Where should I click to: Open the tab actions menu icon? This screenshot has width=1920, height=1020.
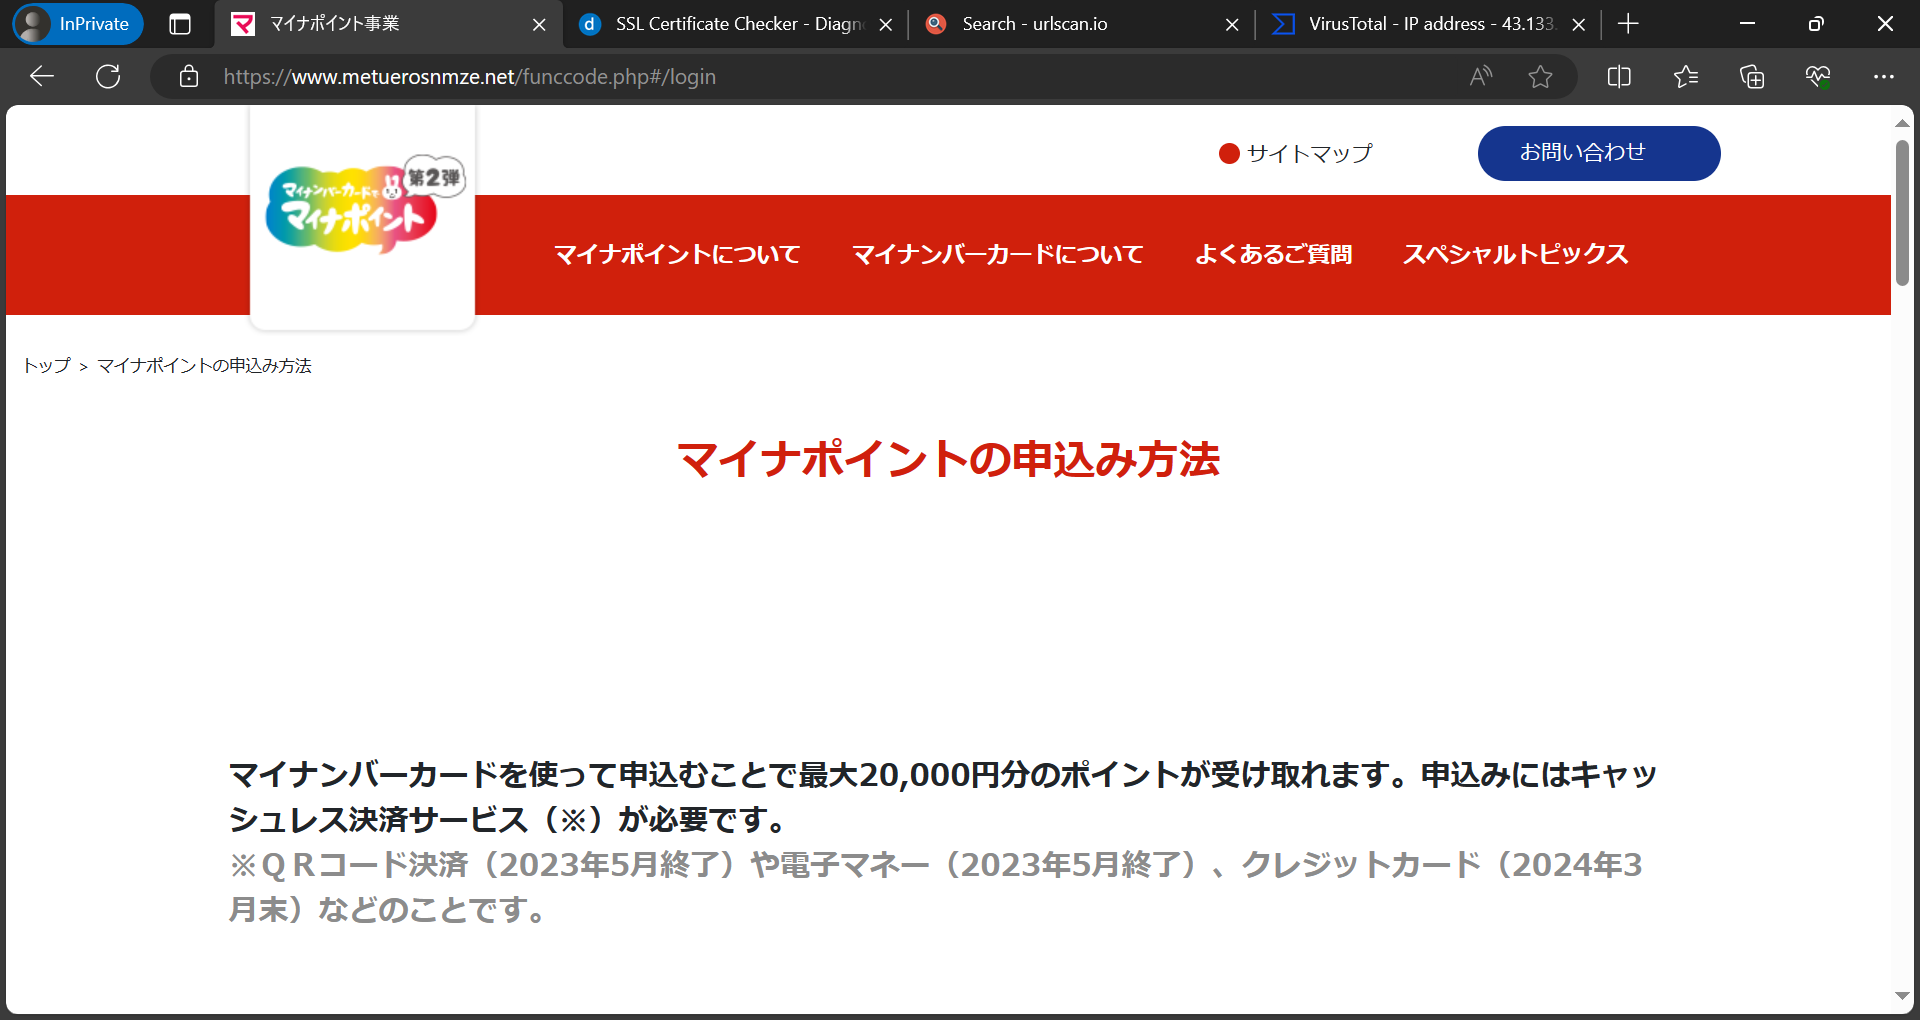pyautogui.click(x=180, y=24)
